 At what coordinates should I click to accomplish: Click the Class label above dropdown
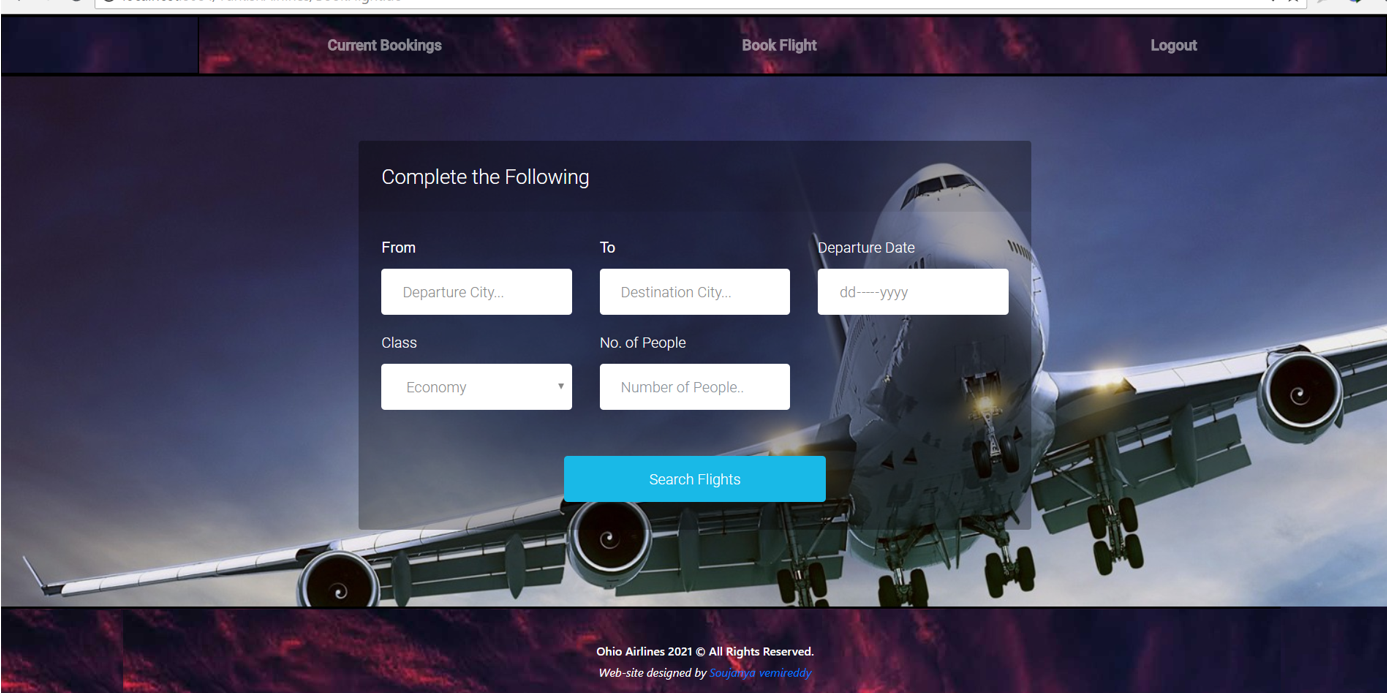click(399, 342)
